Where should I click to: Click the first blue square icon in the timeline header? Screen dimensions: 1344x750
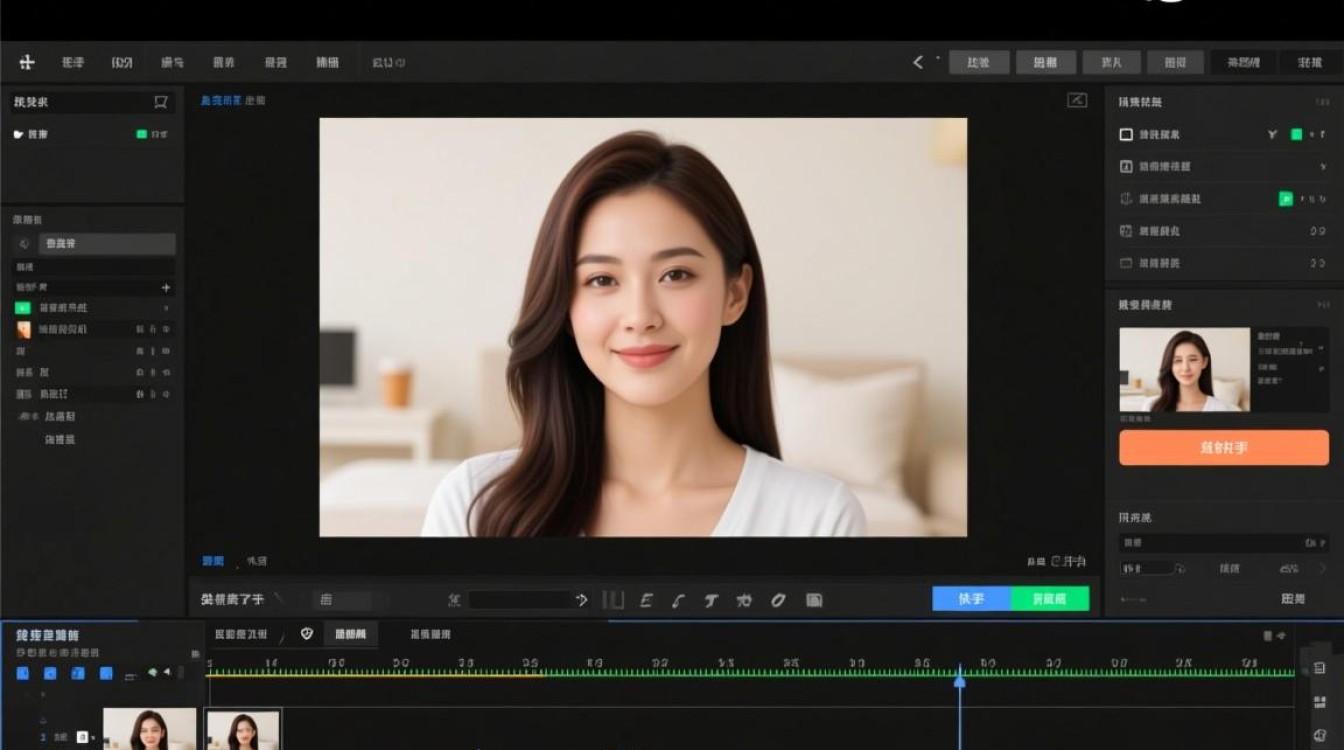coord(23,673)
